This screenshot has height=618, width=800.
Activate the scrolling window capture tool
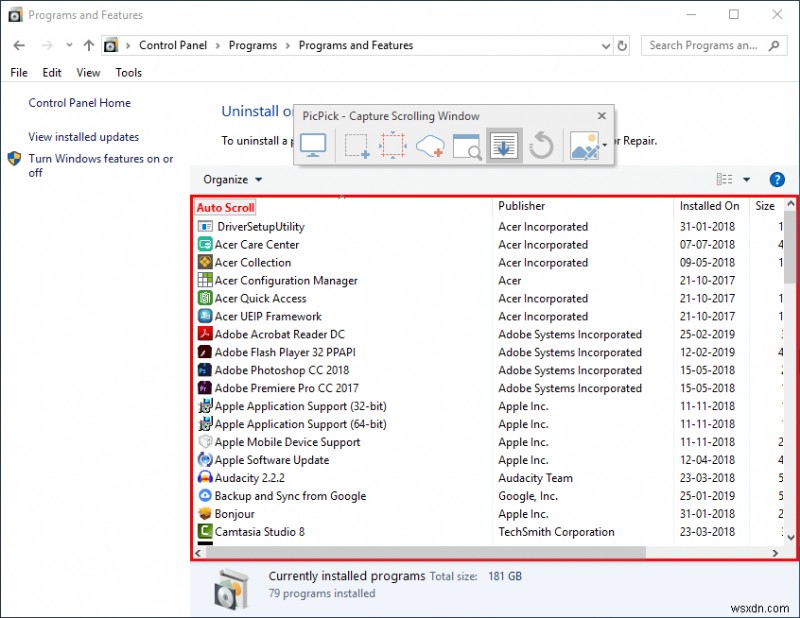(x=503, y=144)
